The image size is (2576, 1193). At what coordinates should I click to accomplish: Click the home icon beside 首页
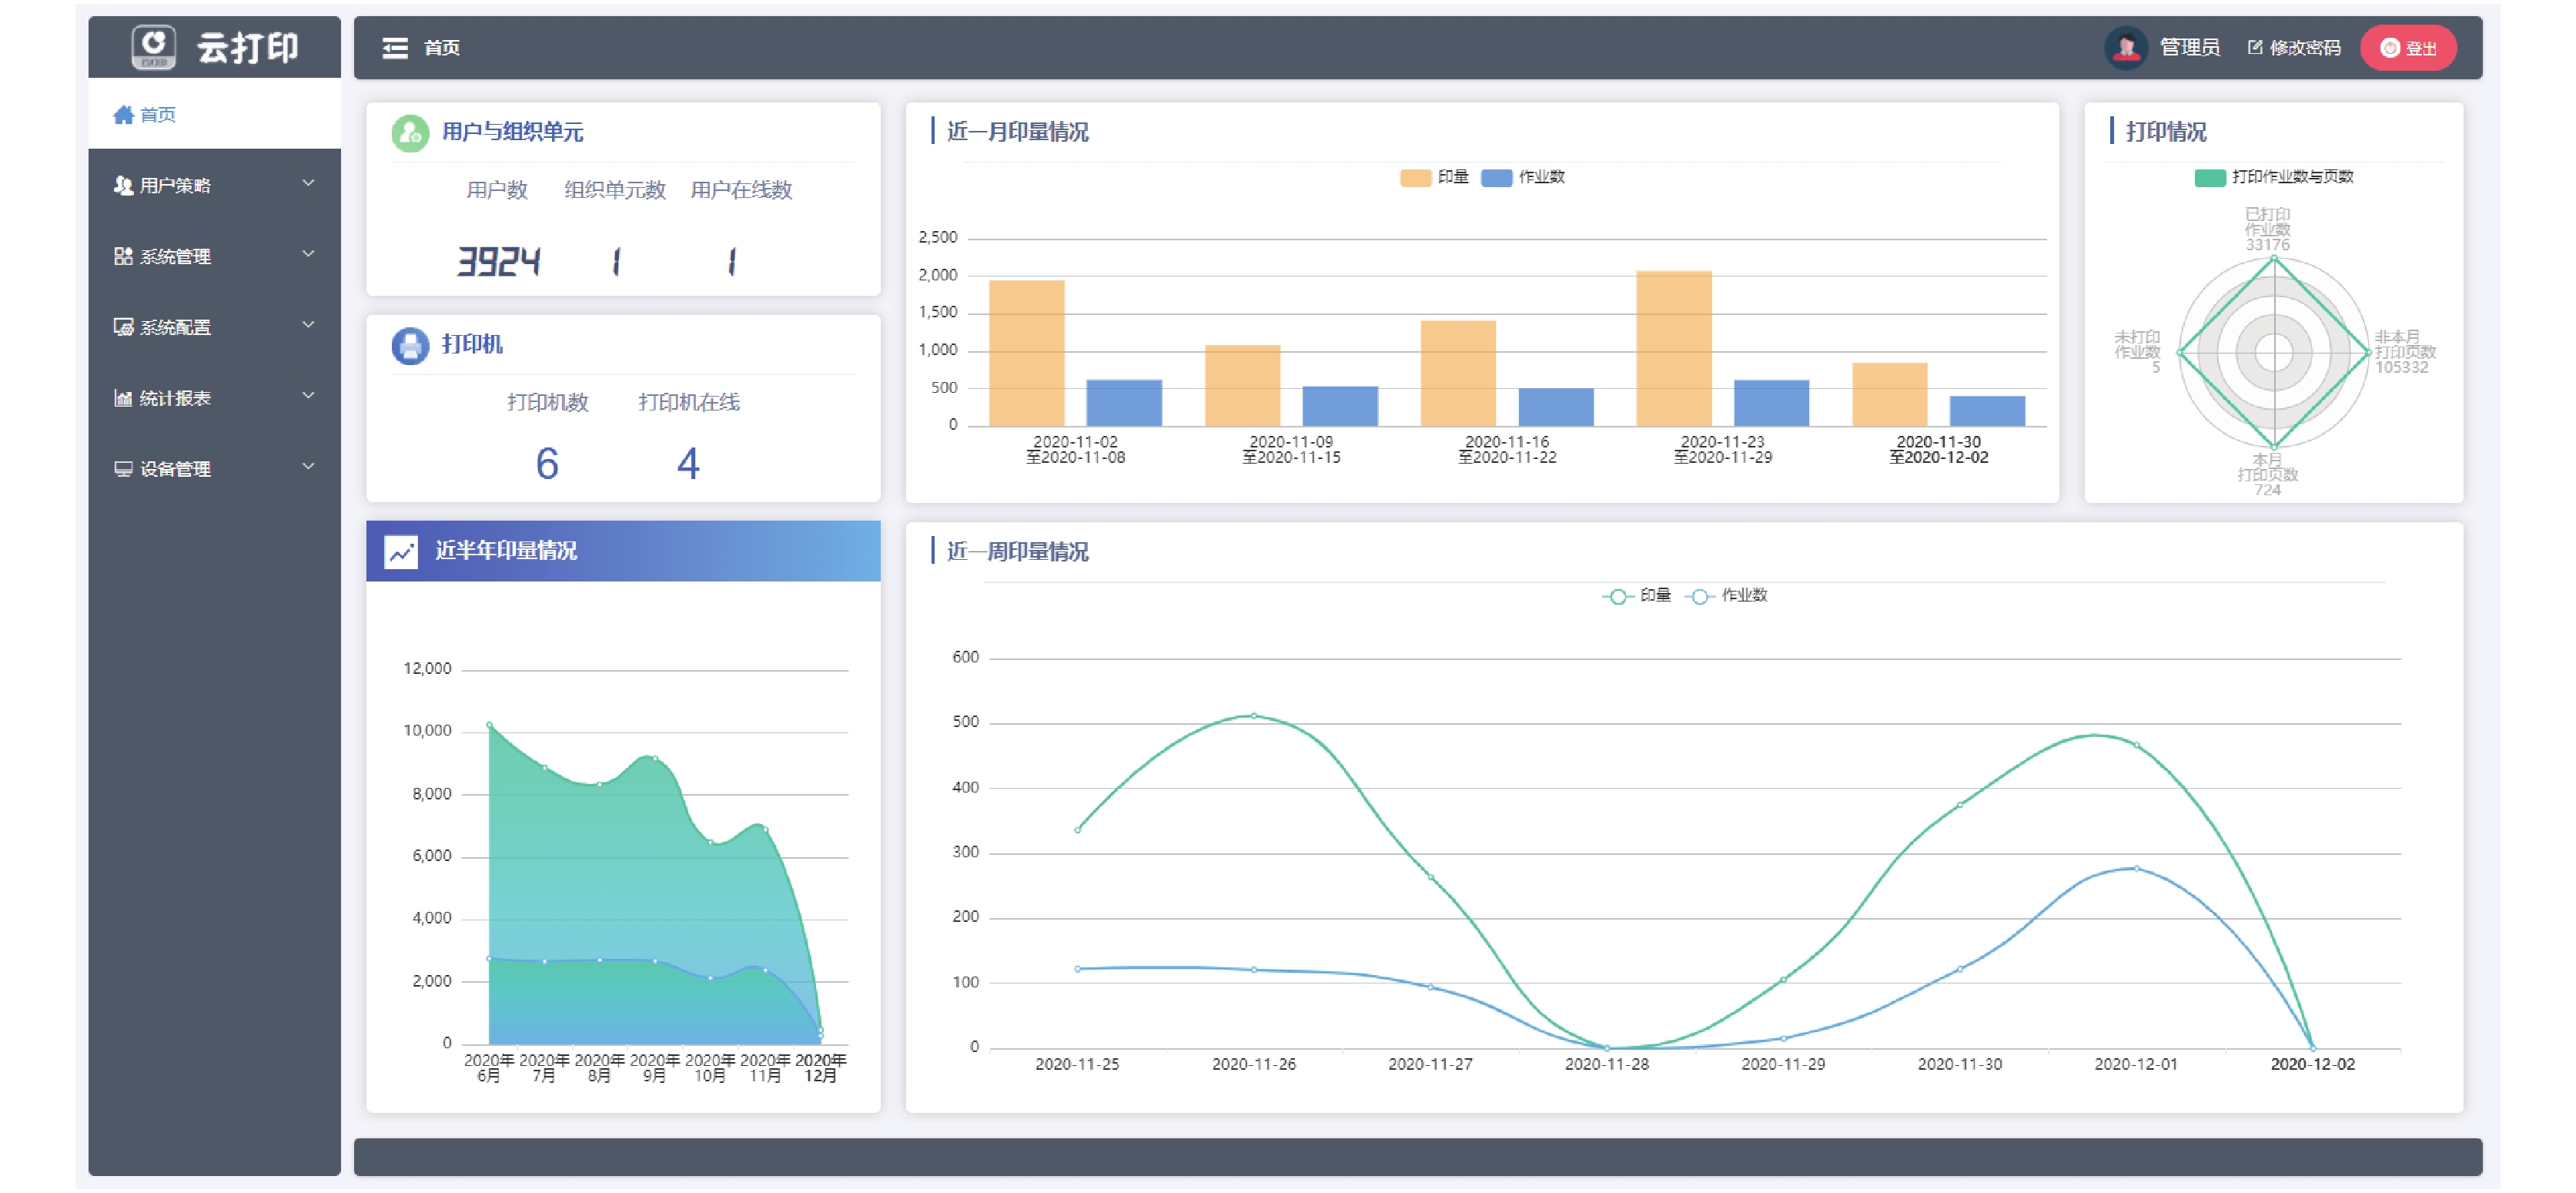123,115
